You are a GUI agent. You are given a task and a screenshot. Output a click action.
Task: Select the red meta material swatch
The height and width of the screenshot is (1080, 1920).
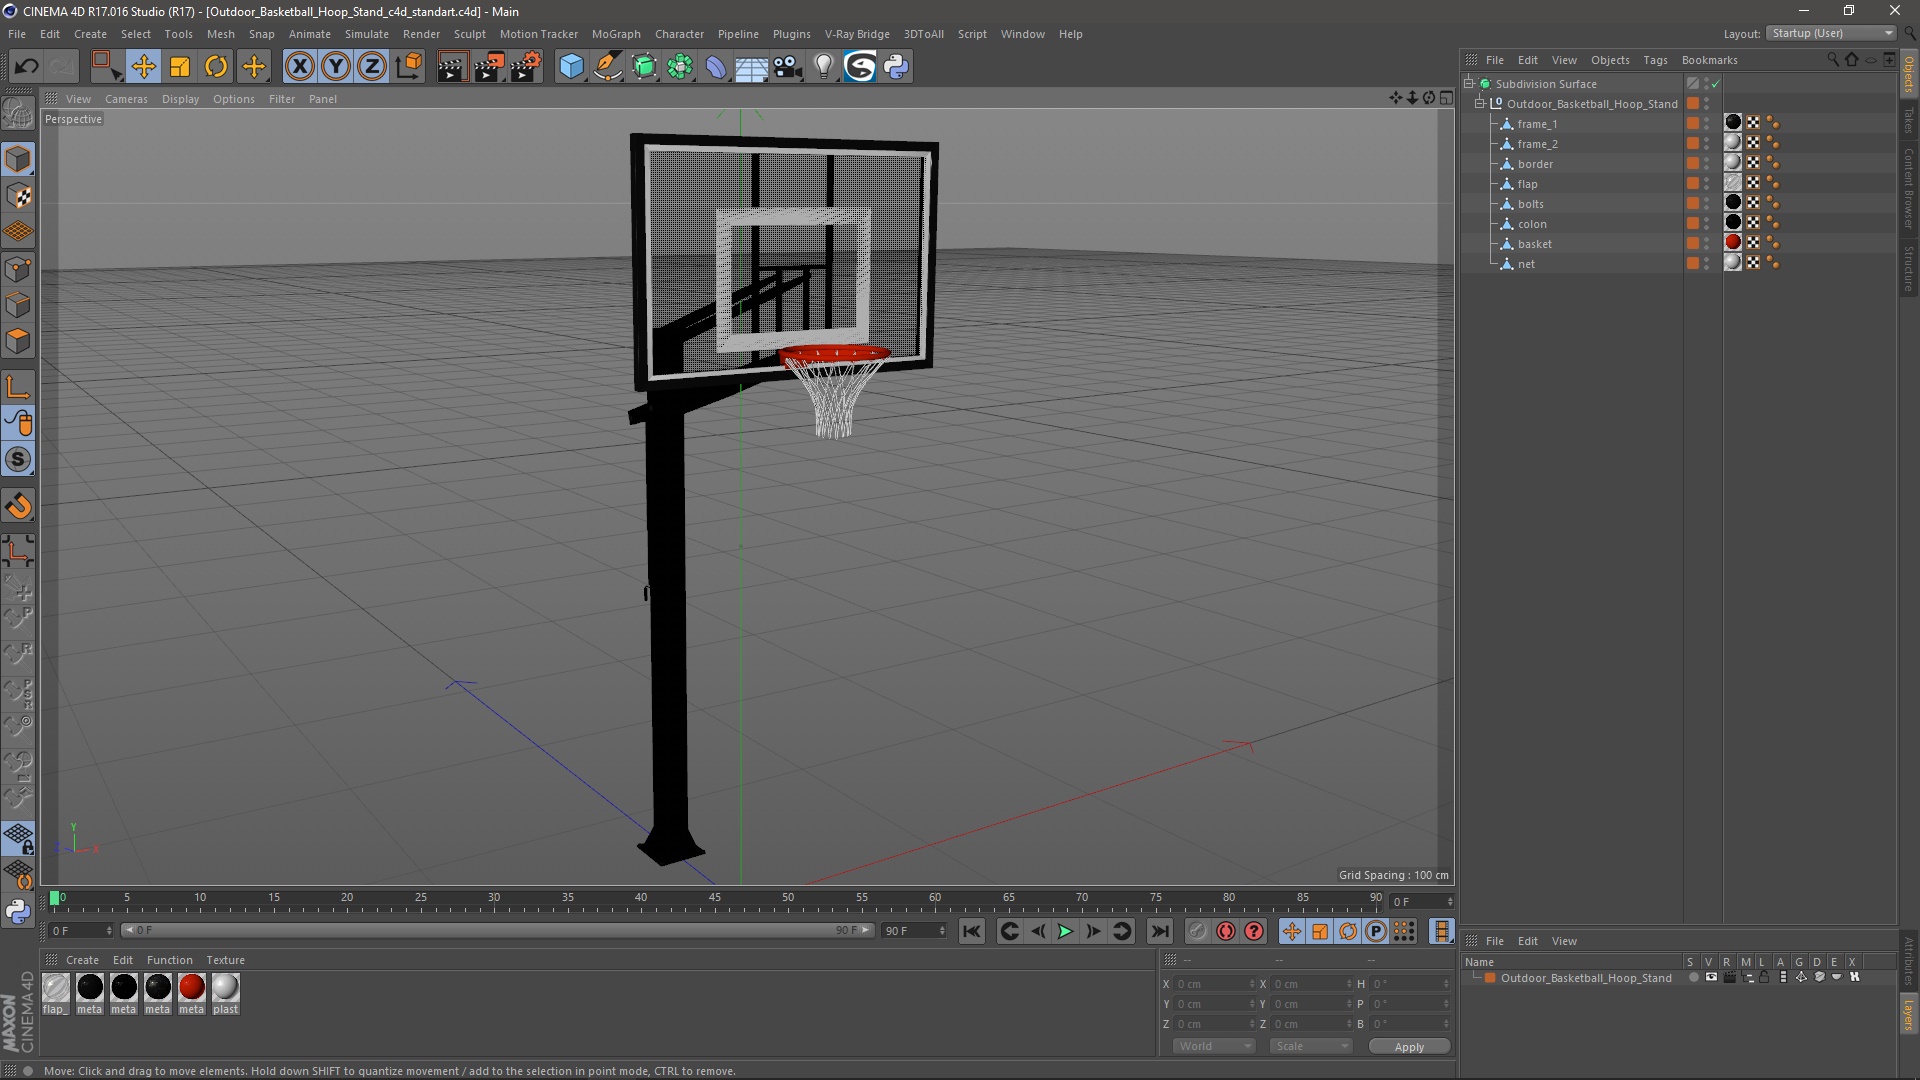[192, 988]
